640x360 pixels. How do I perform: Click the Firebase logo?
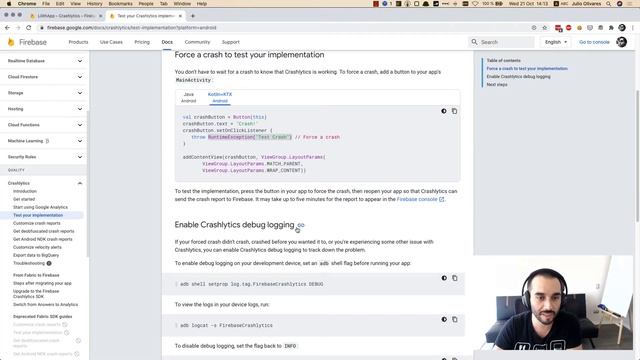(27, 42)
